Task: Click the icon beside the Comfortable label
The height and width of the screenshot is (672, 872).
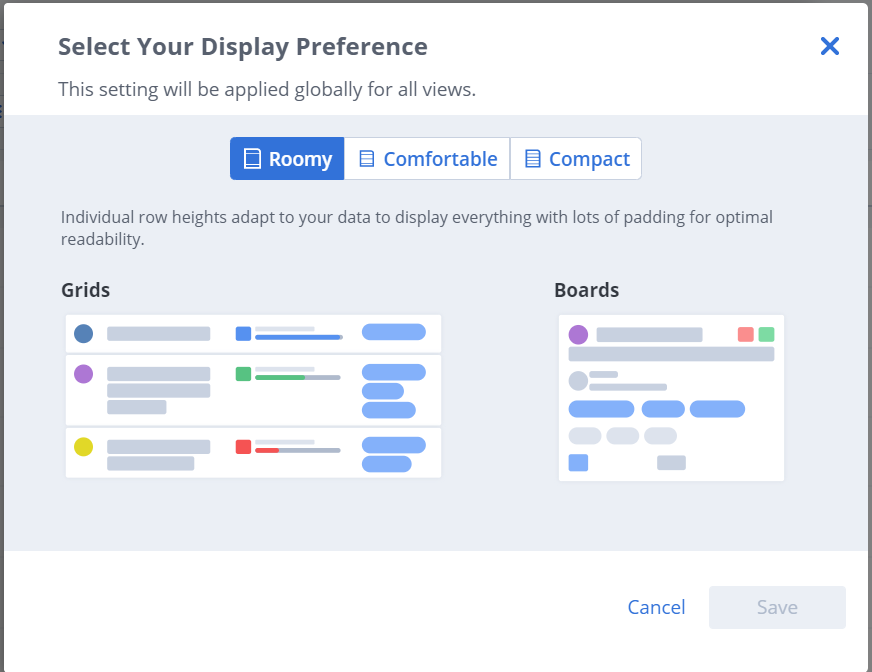Action: [x=367, y=159]
